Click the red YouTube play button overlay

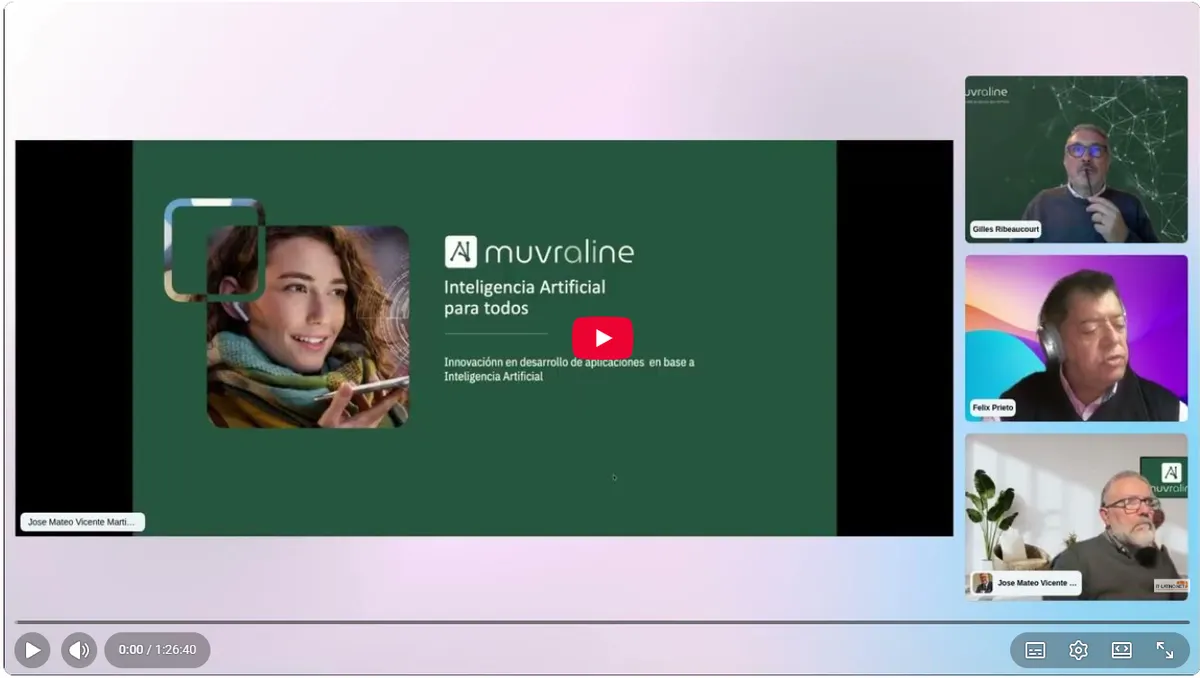[602, 338]
